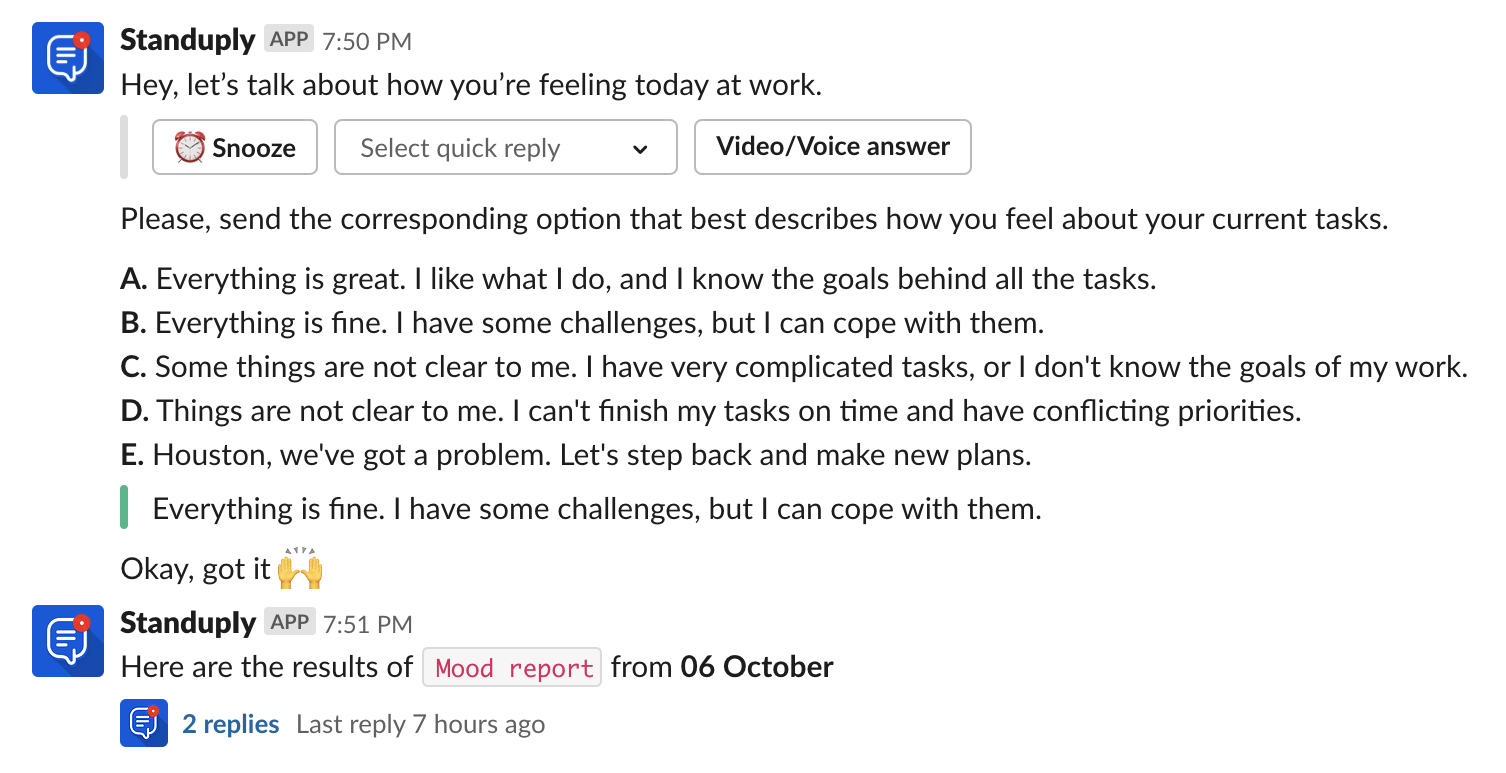Click the small Standuply avatar beside 2 replies
The image size is (1506, 773).
tap(144, 723)
